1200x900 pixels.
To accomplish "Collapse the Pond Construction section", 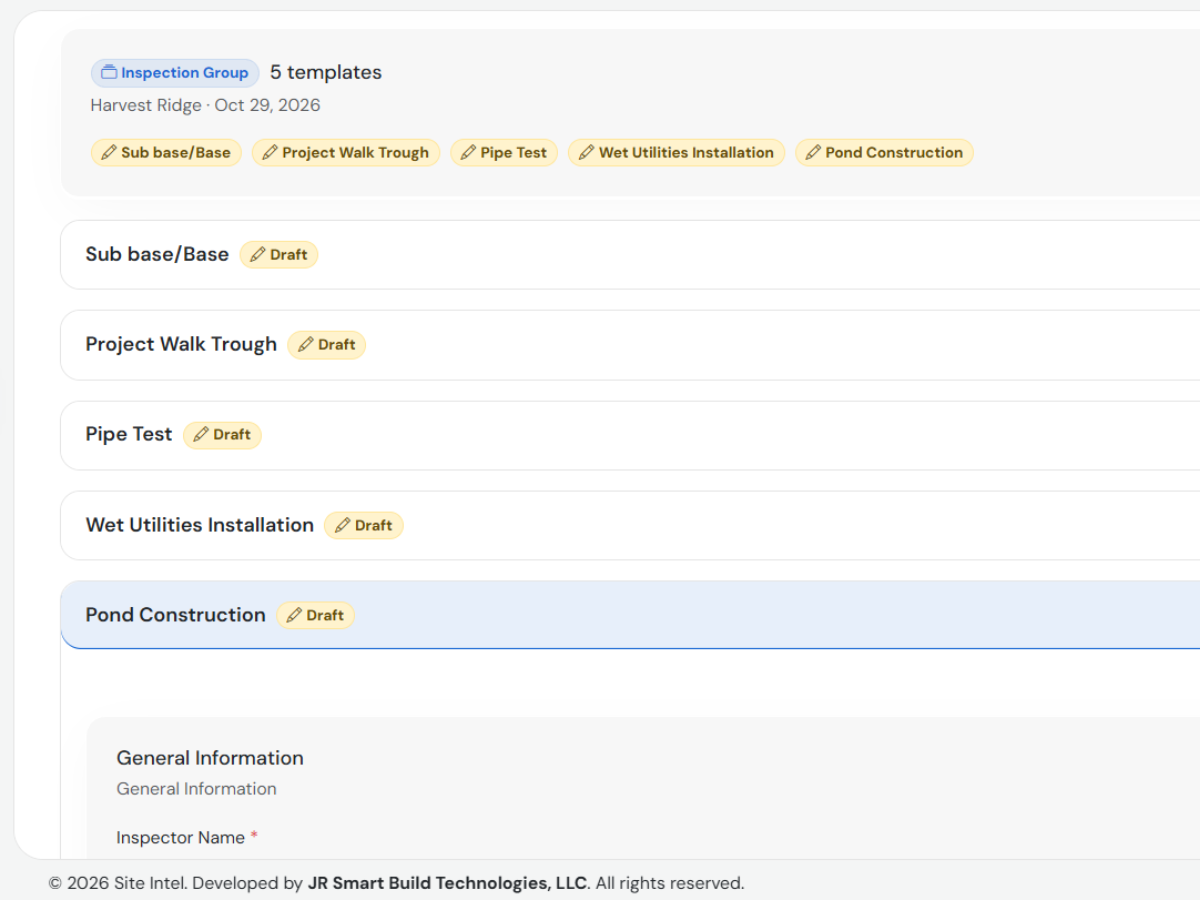I will (x=630, y=615).
